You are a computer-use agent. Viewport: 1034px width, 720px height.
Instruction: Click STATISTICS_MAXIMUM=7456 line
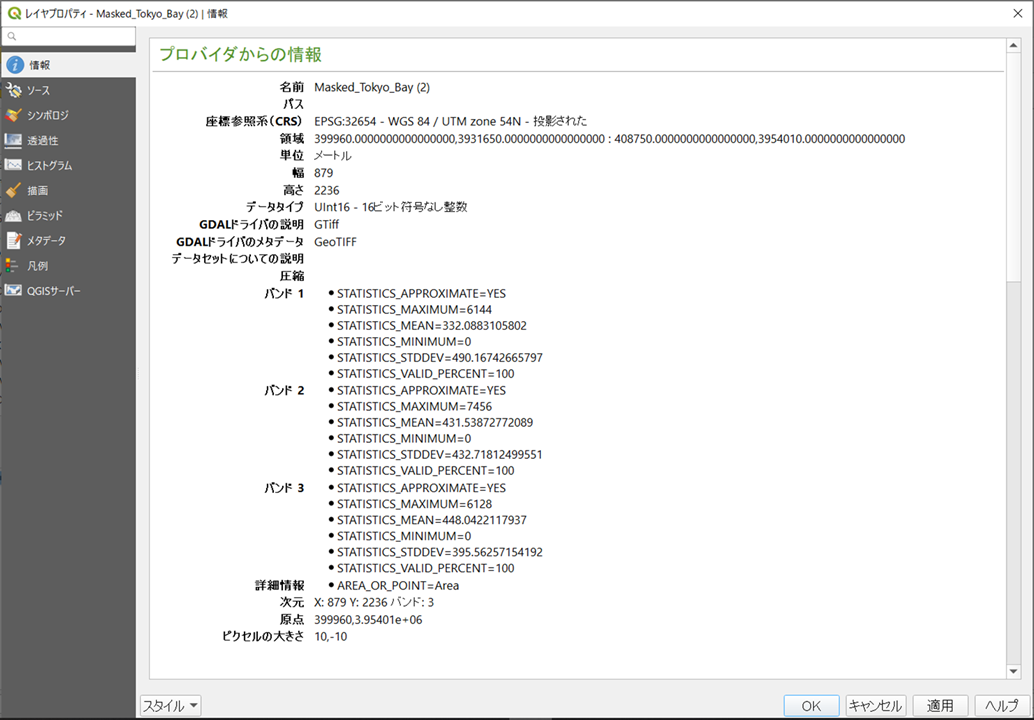pyautogui.click(x=414, y=406)
